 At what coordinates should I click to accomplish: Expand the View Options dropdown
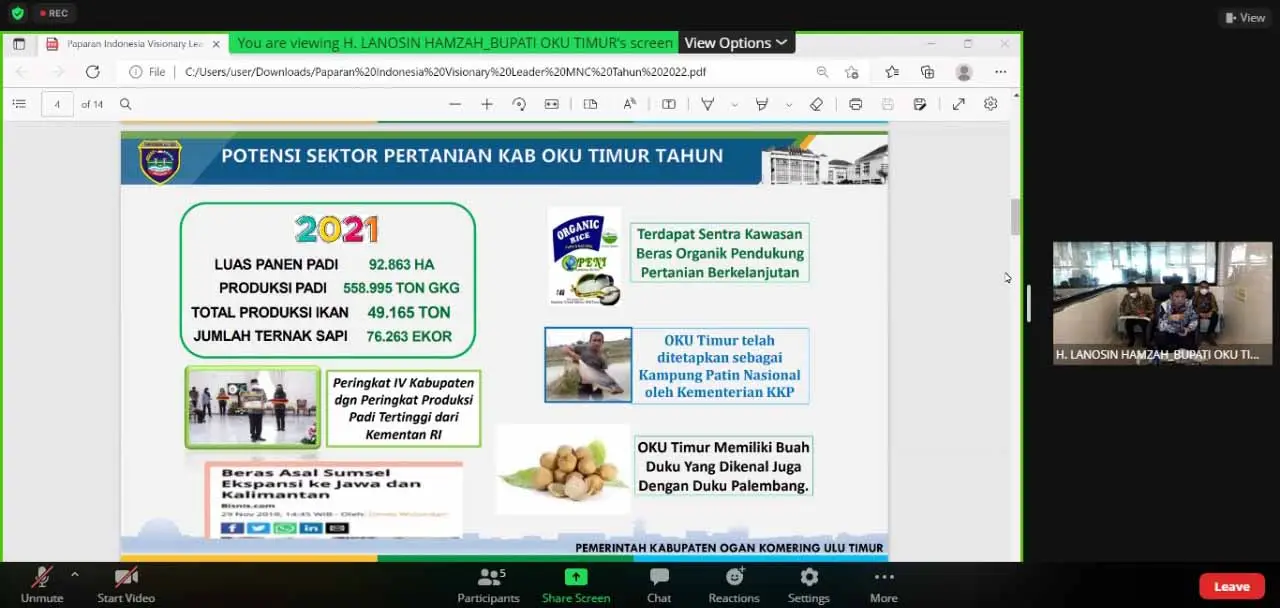[x=737, y=43]
